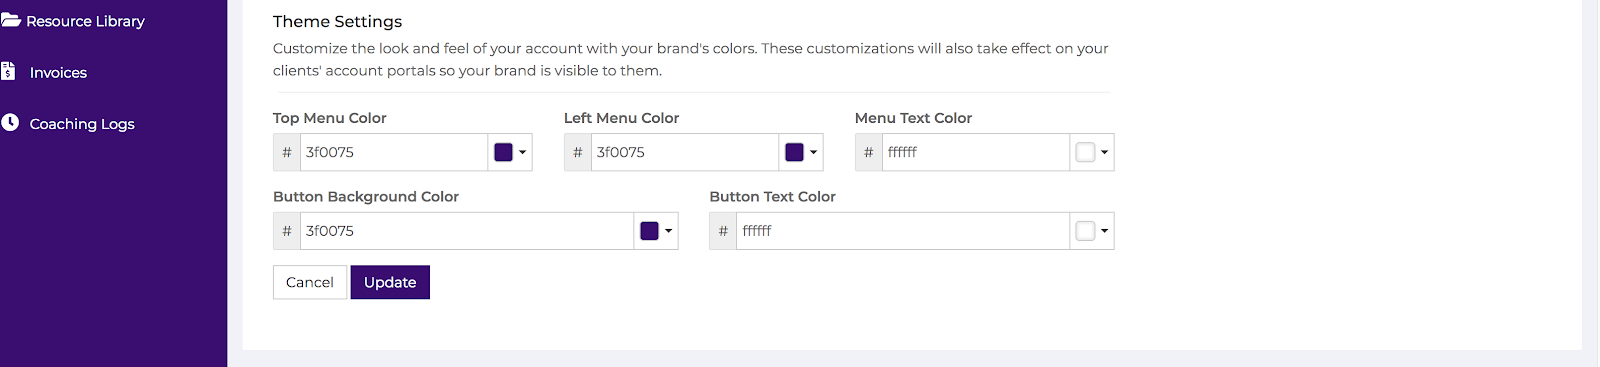The image size is (1600, 367).
Task: Expand Button Text Color dropdown arrow
Action: (1104, 232)
